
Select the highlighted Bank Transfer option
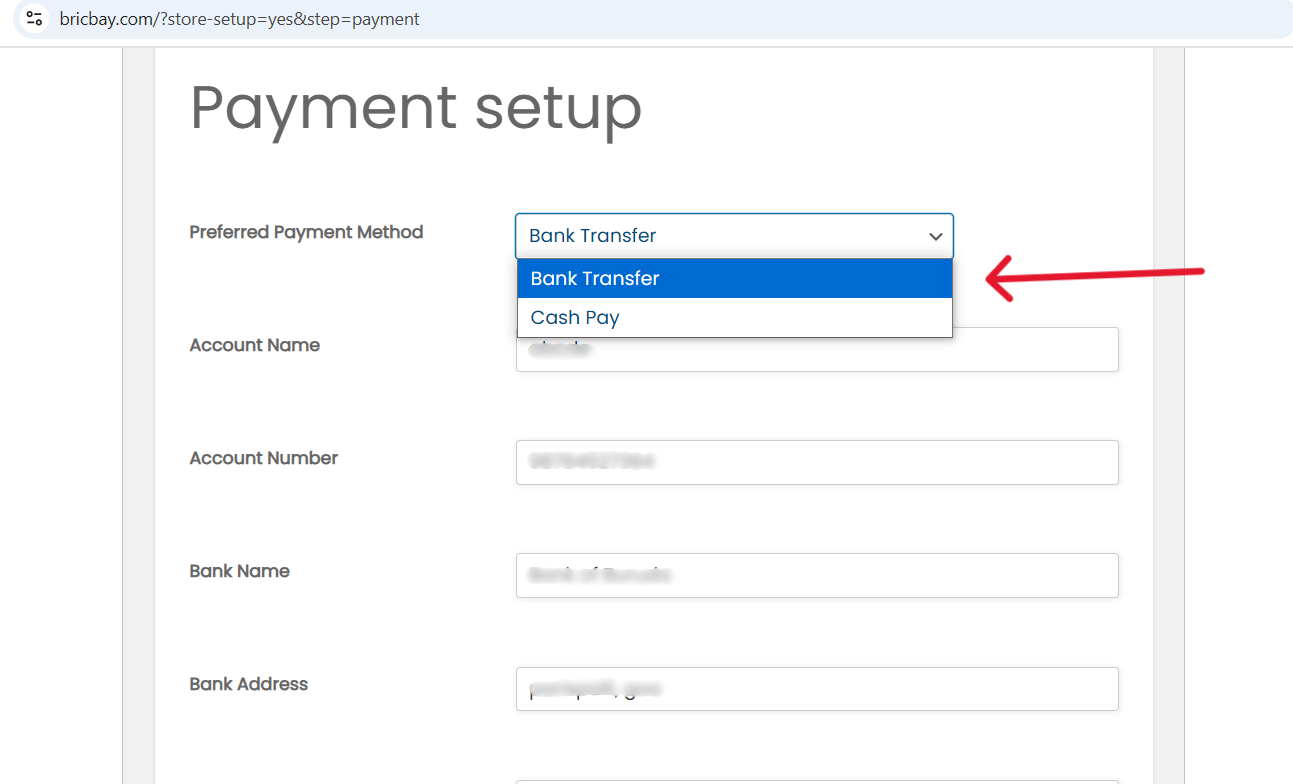tap(734, 279)
